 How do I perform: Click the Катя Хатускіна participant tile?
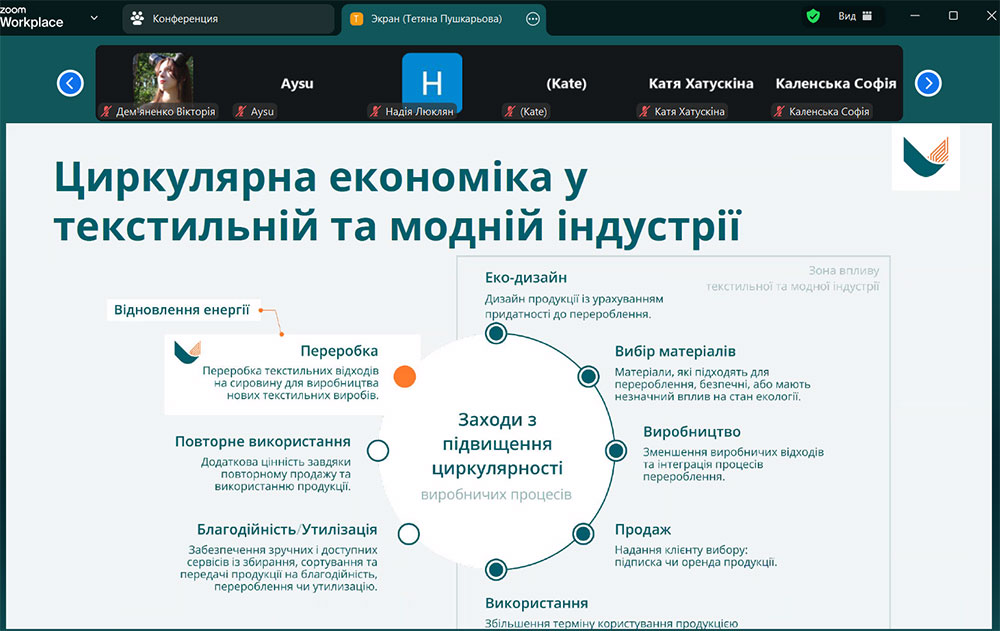click(x=700, y=84)
